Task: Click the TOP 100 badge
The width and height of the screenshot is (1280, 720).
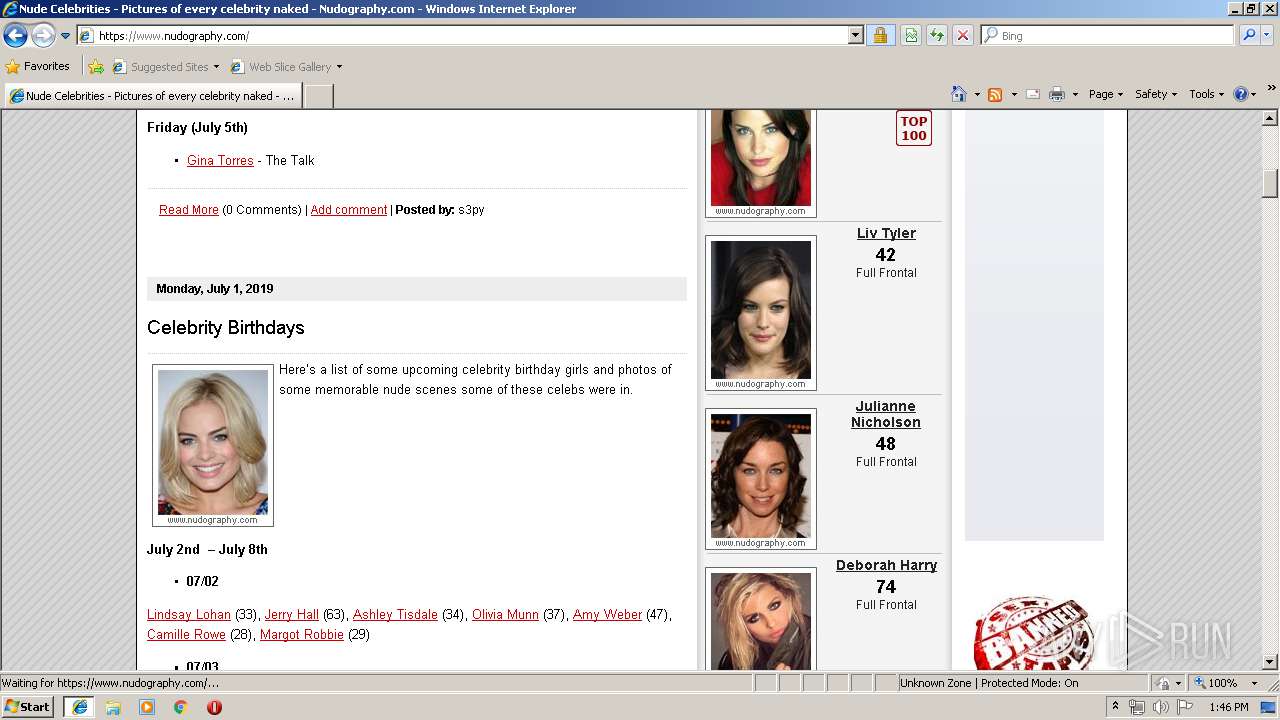Action: (914, 128)
